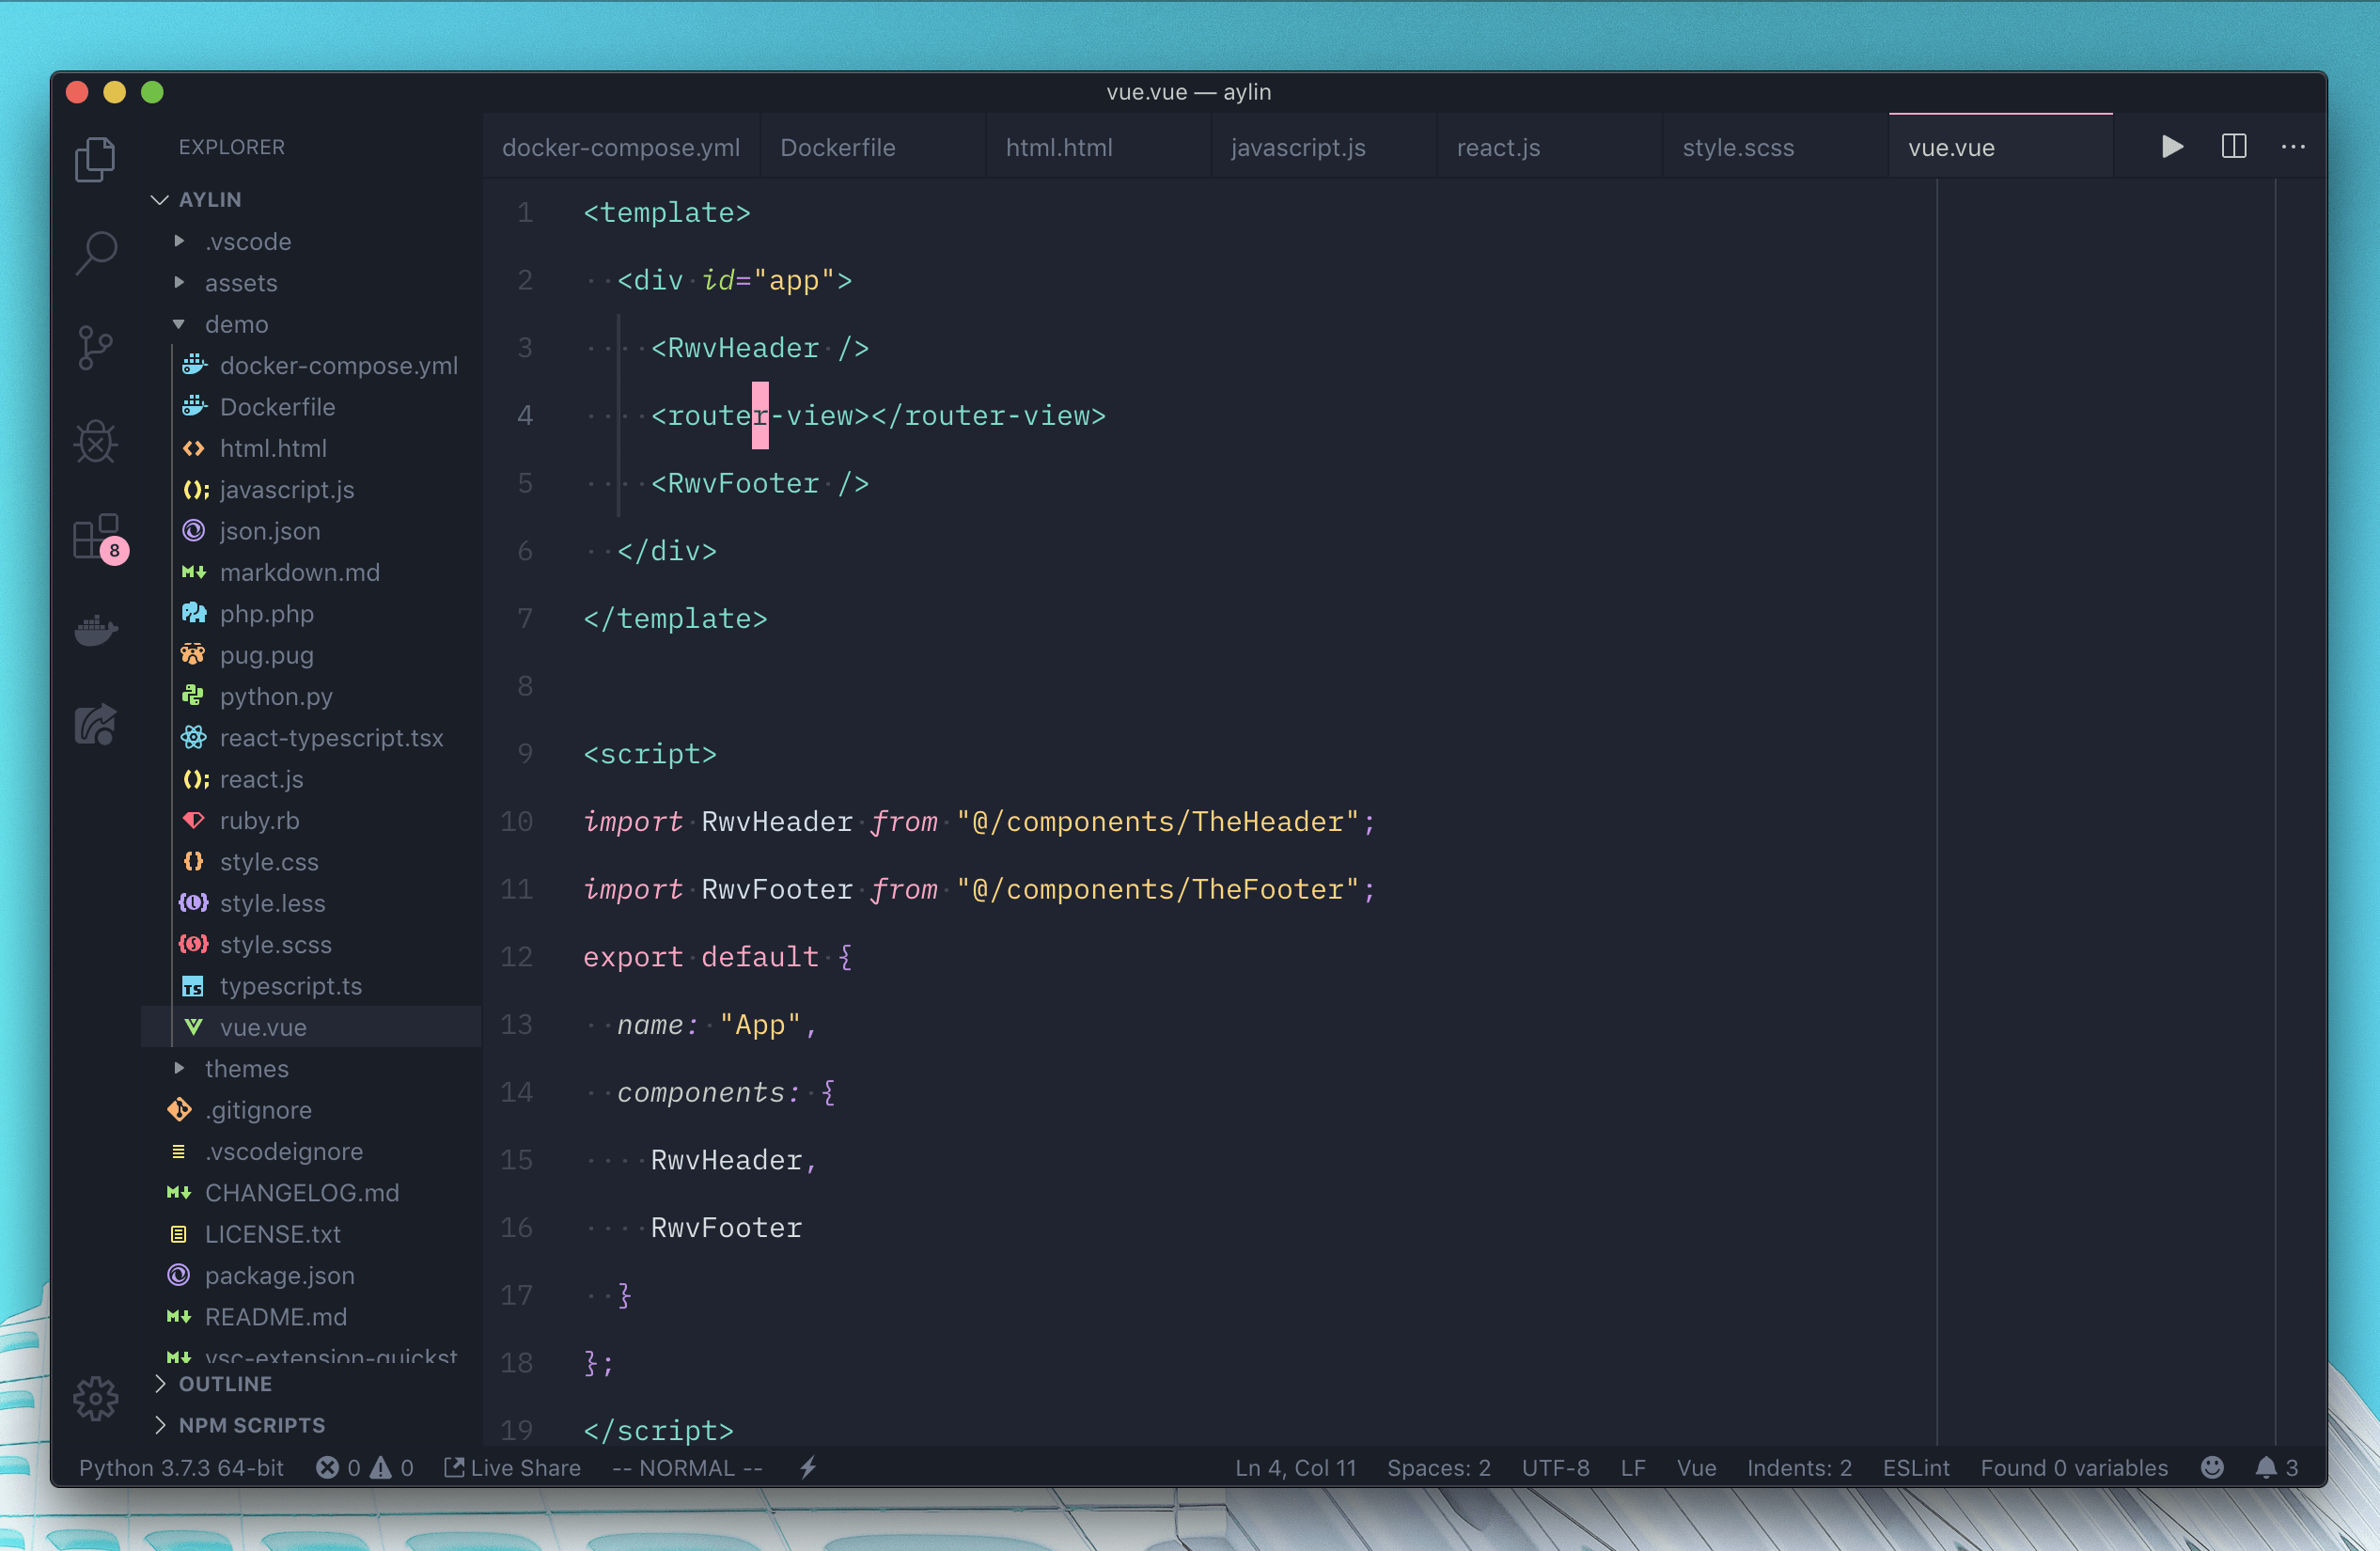This screenshot has height=1551, width=2380.
Task: Collapse the demo folder
Action: 236,324
